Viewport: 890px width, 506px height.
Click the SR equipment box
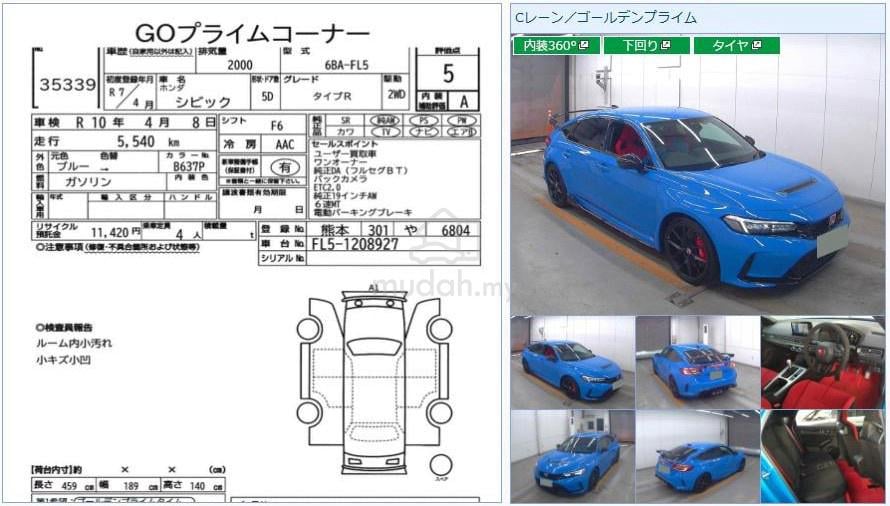[346, 120]
